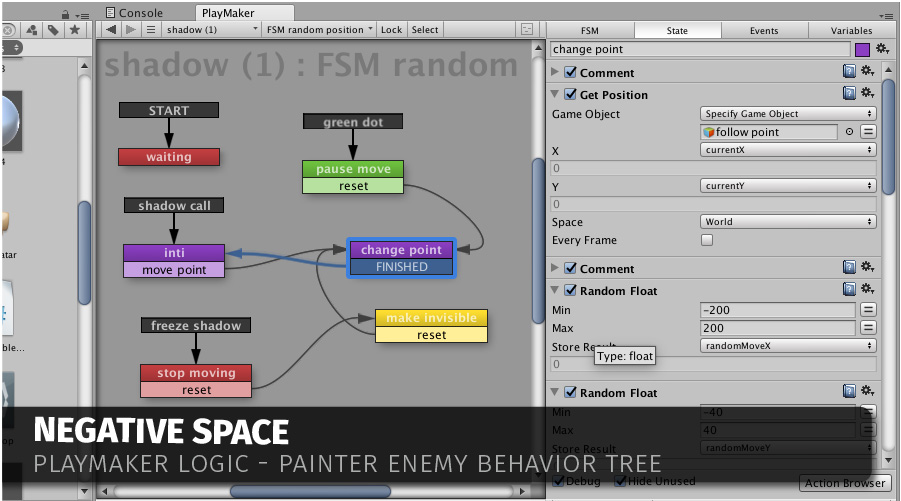The image size is (901, 501).
Task: Click the Lock button in toolbar
Action: coord(391,30)
